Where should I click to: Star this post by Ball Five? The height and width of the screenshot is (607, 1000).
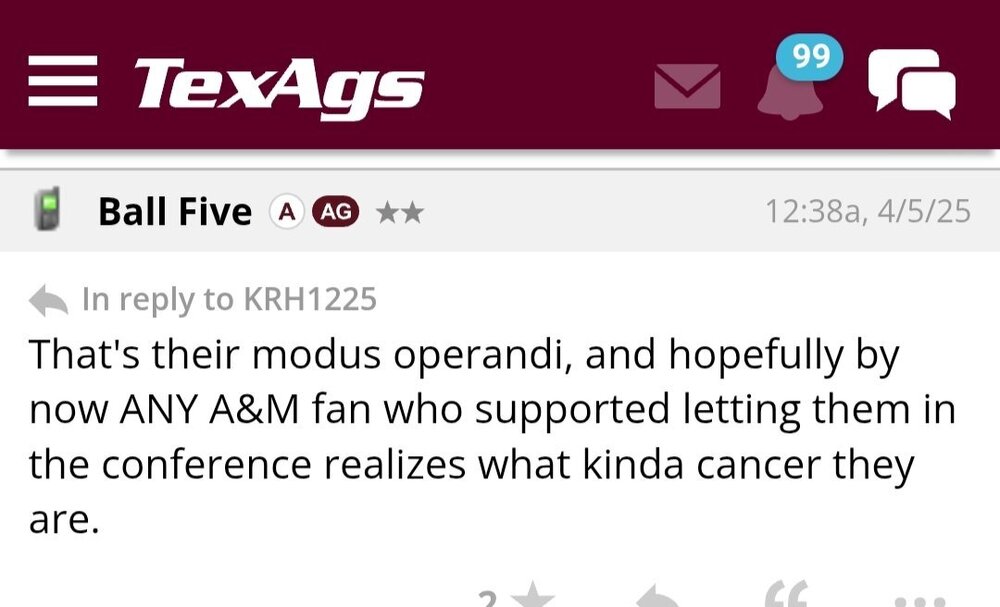click(x=533, y=599)
